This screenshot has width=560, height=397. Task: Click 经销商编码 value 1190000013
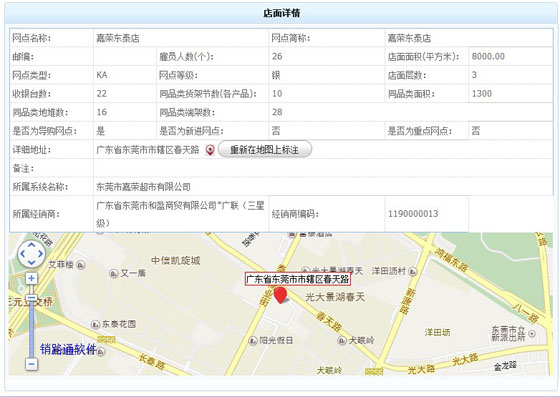[x=413, y=214]
